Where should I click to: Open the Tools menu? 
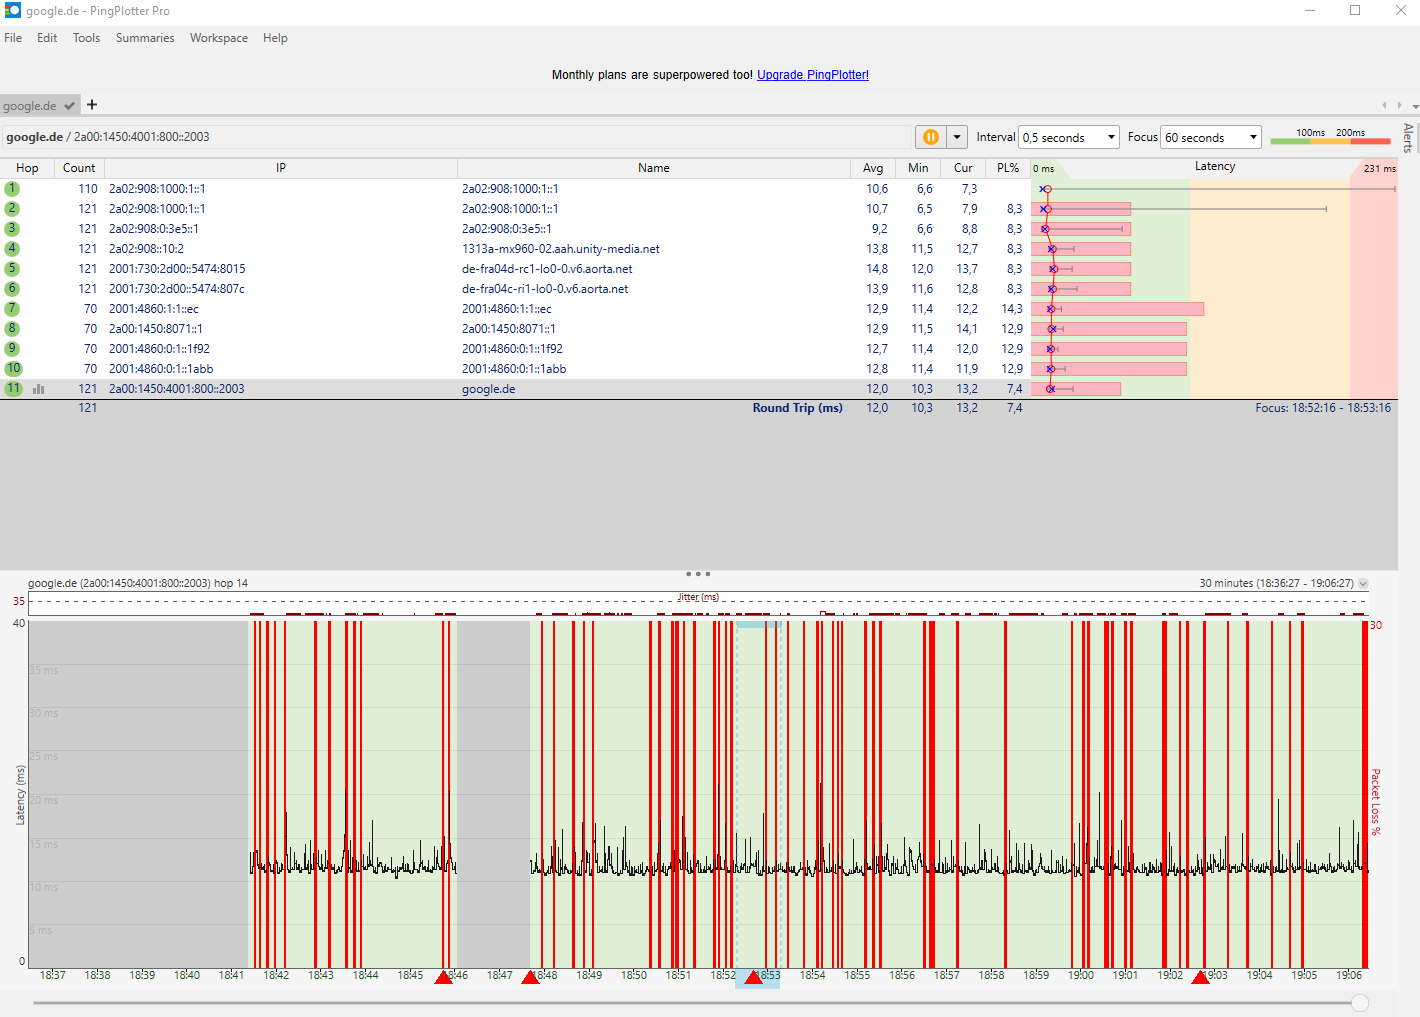[86, 38]
